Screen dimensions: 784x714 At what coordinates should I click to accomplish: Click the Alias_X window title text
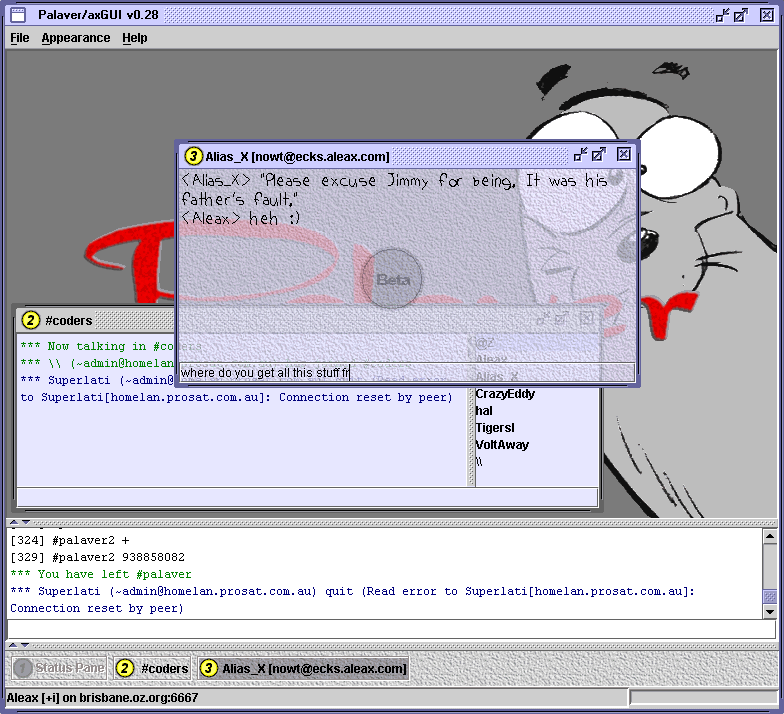pos(297,156)
